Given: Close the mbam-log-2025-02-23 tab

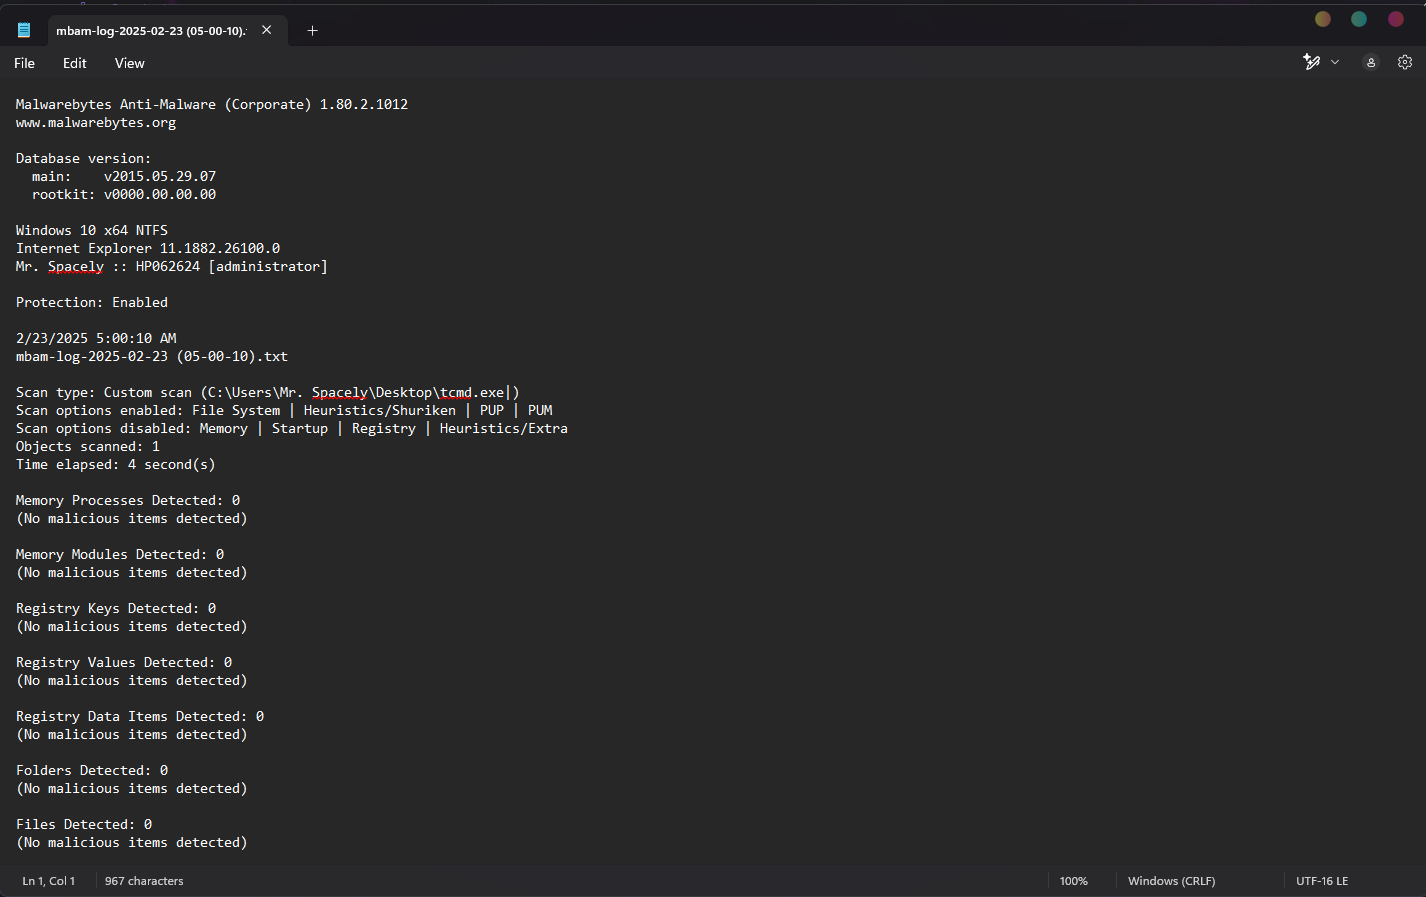Looking at the screenshot, I should [267, 30].
